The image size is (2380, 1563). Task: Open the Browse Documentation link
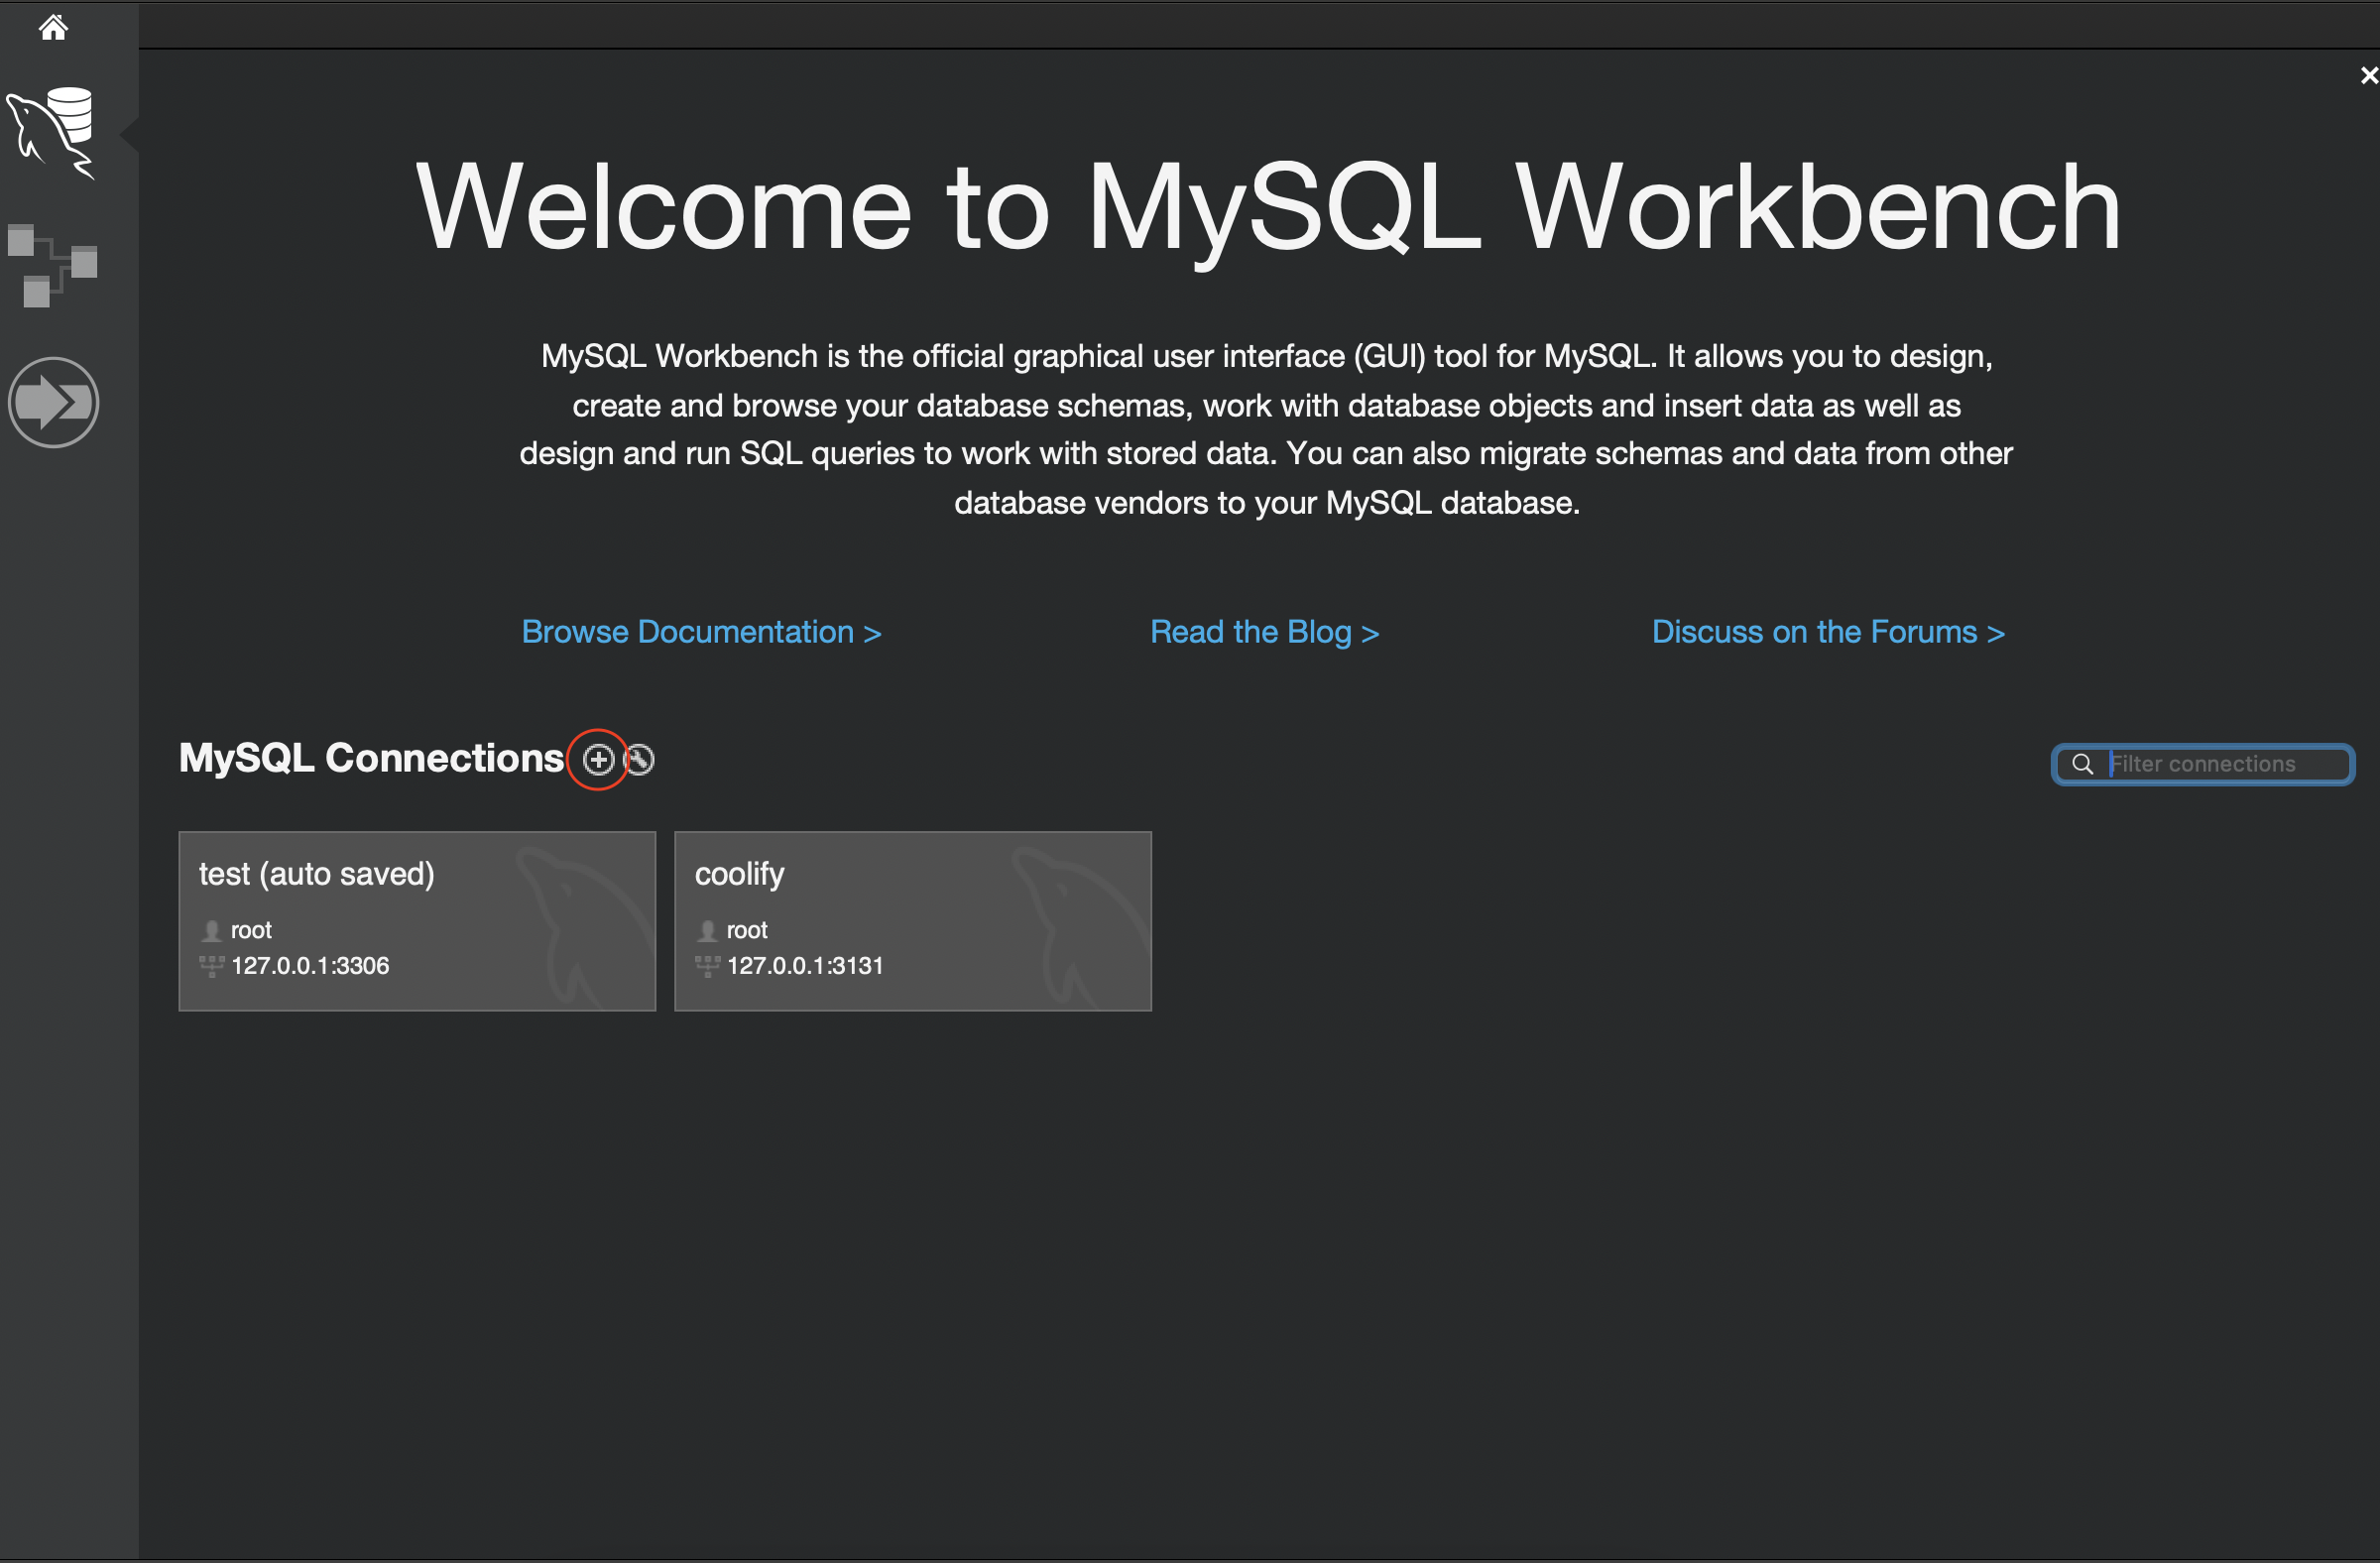[701, 632]
